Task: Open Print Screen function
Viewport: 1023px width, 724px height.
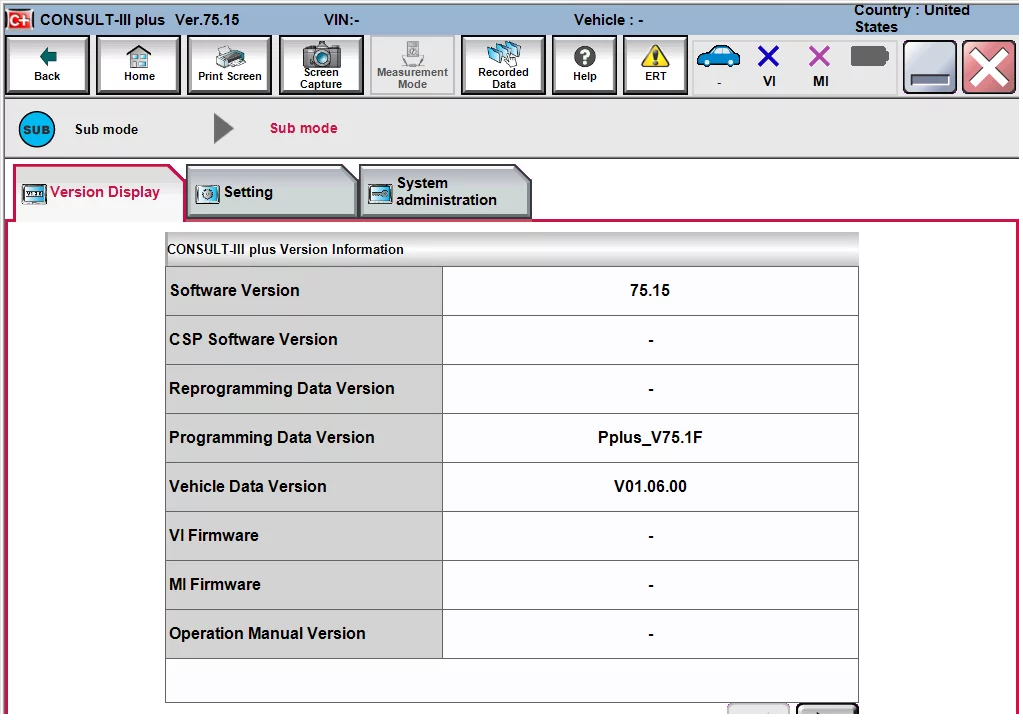Action: pos(229,64)
